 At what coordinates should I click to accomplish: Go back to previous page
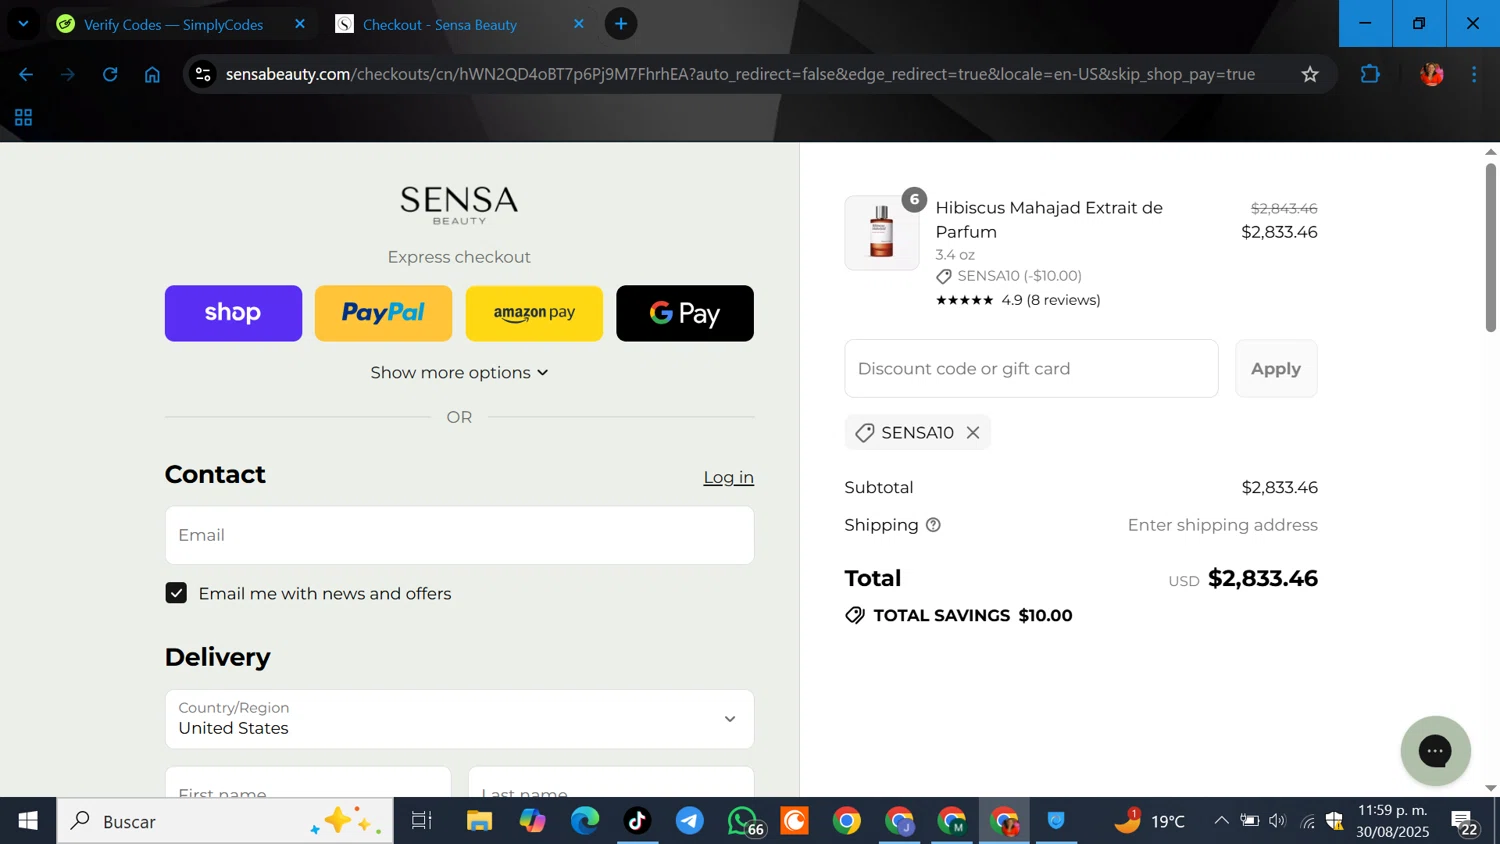[x=26, y=74]
